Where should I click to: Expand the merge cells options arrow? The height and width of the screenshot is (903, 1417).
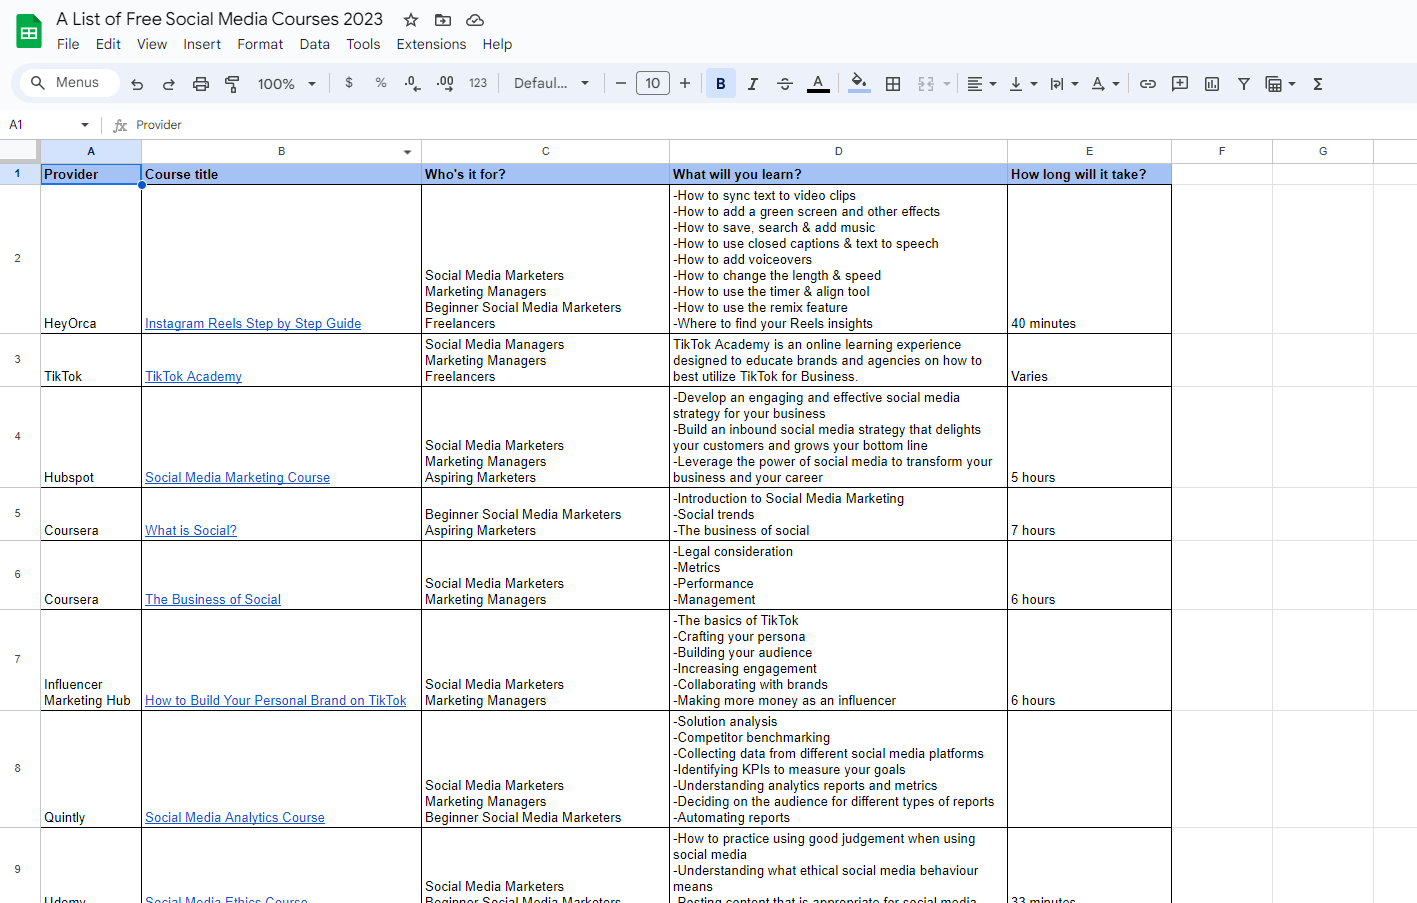click(946, 84)
